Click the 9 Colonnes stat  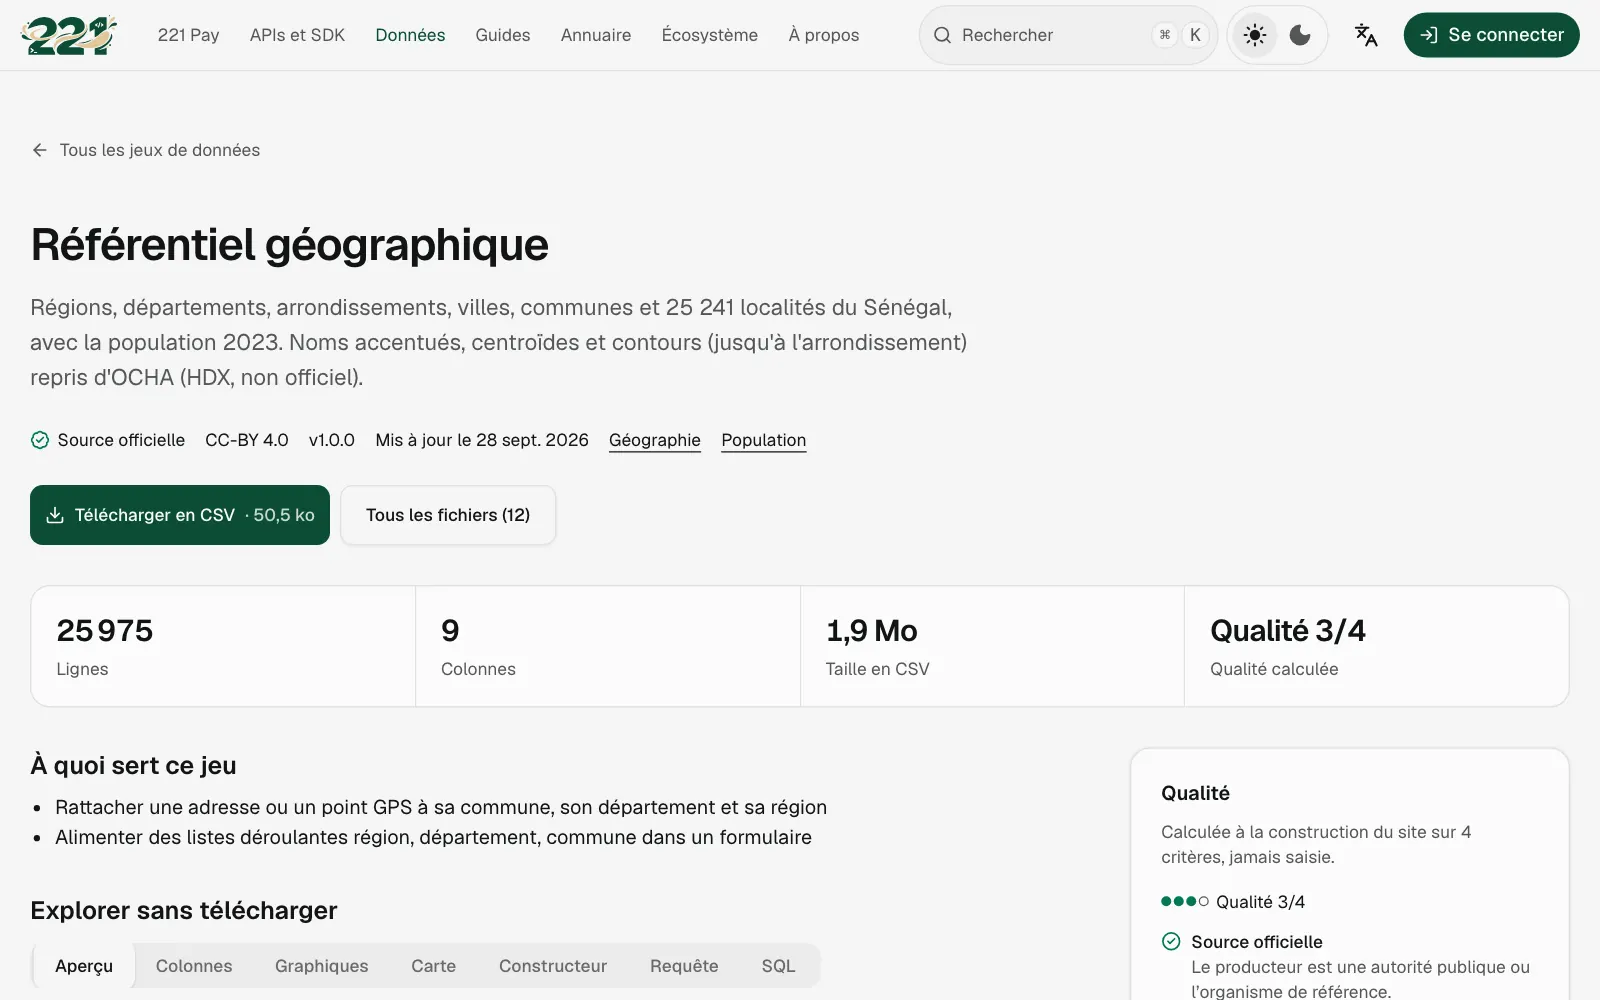tap(608, 646)
